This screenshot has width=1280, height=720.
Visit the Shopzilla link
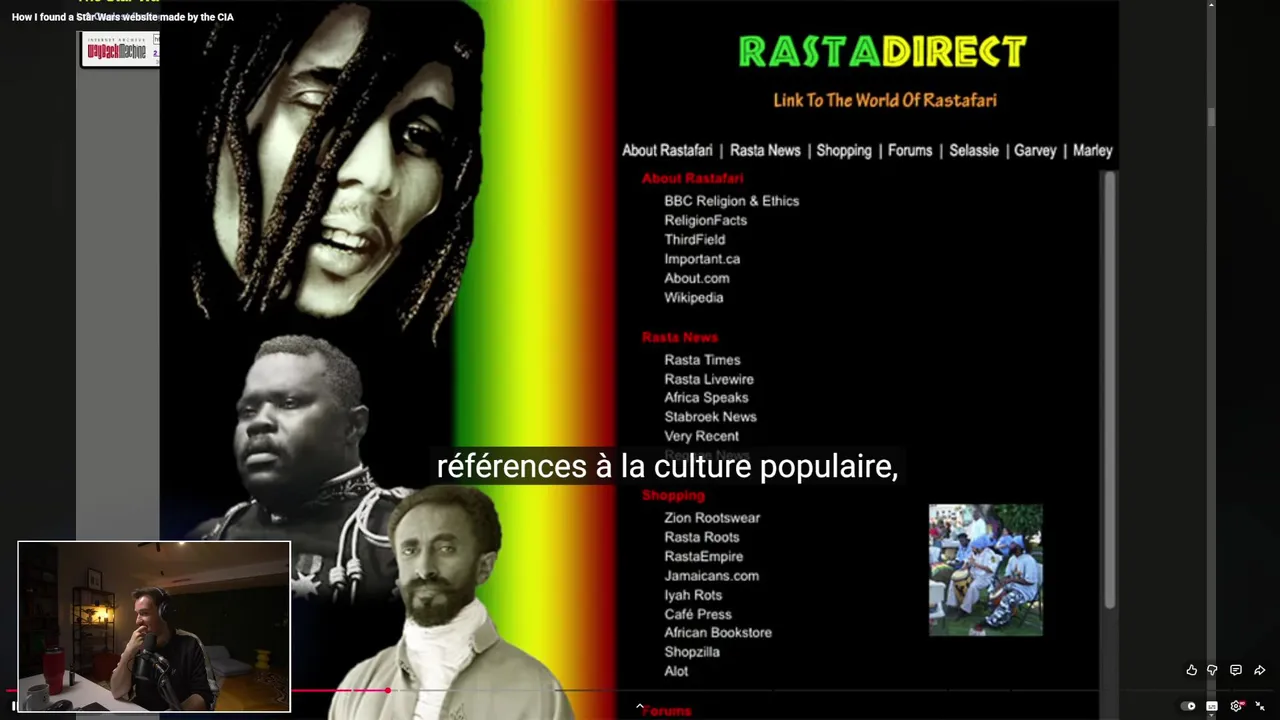click(x=692, y=652)
